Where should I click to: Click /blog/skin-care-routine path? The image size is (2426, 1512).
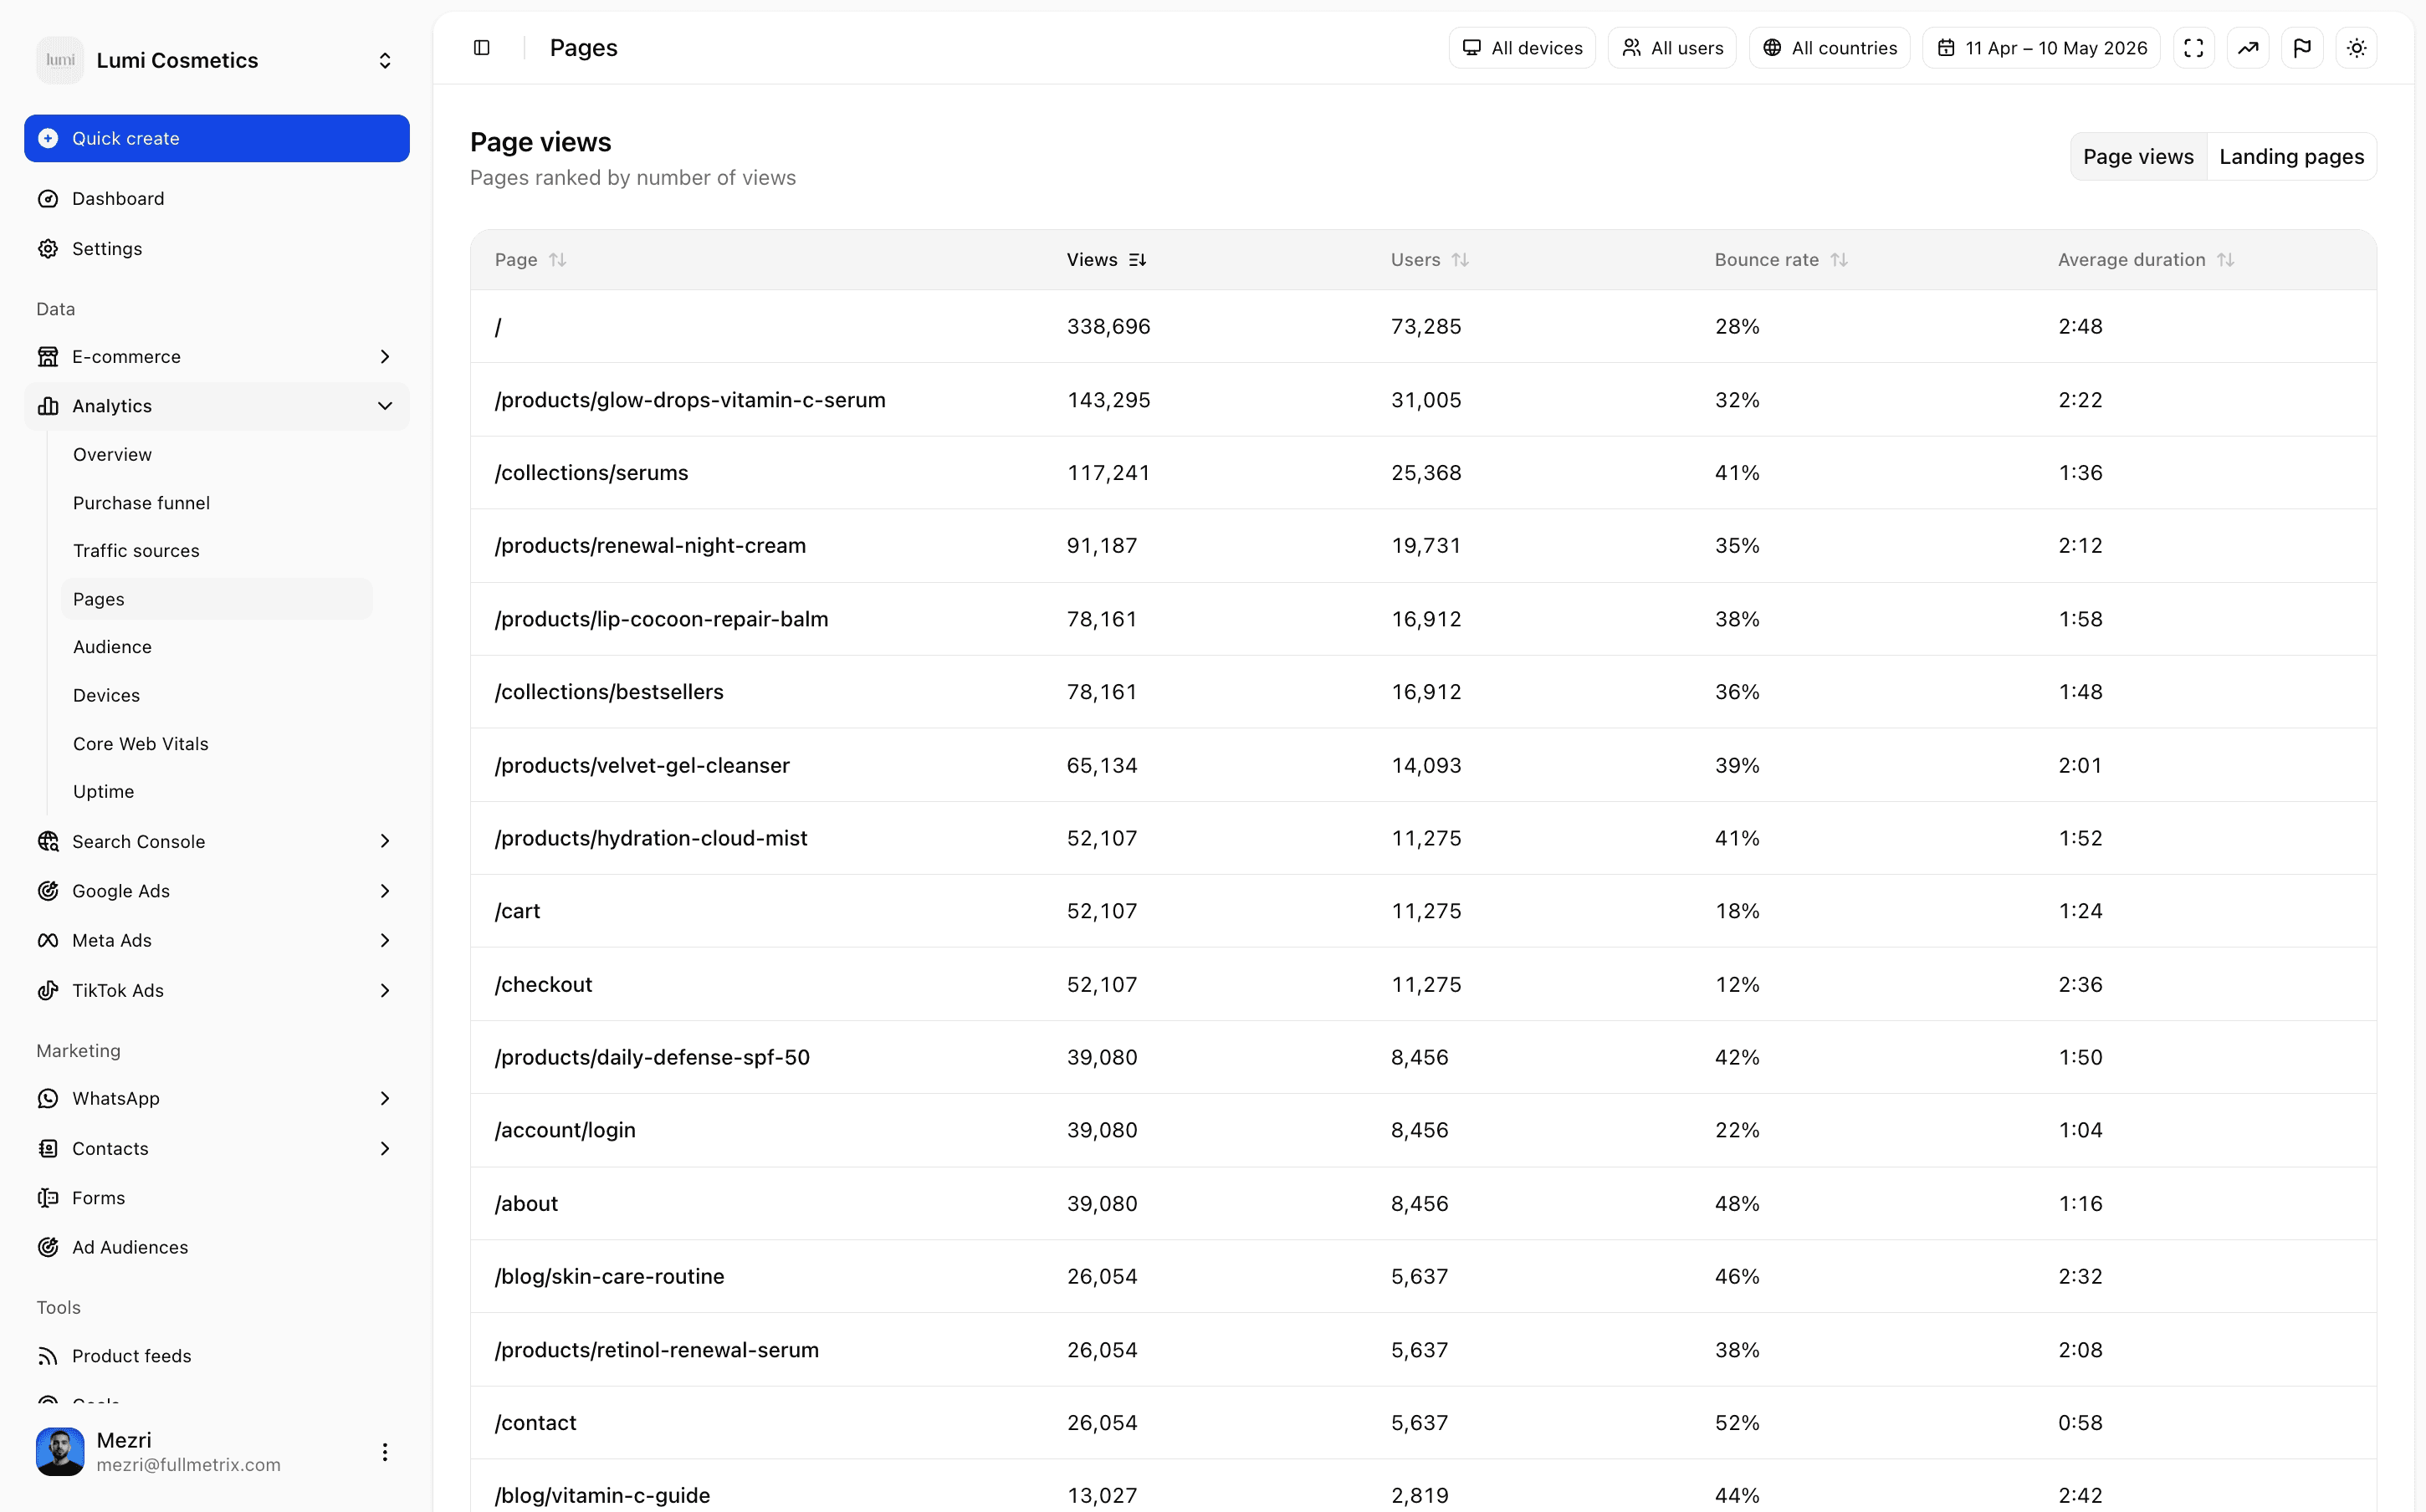point(609,1277)
